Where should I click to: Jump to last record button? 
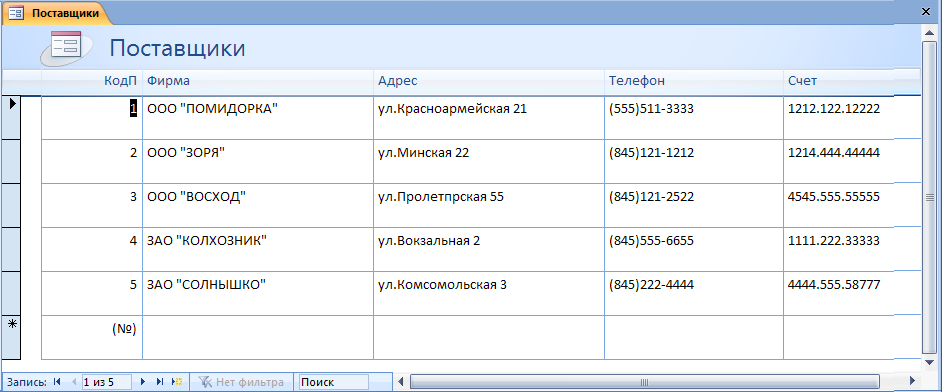(160, 382)
